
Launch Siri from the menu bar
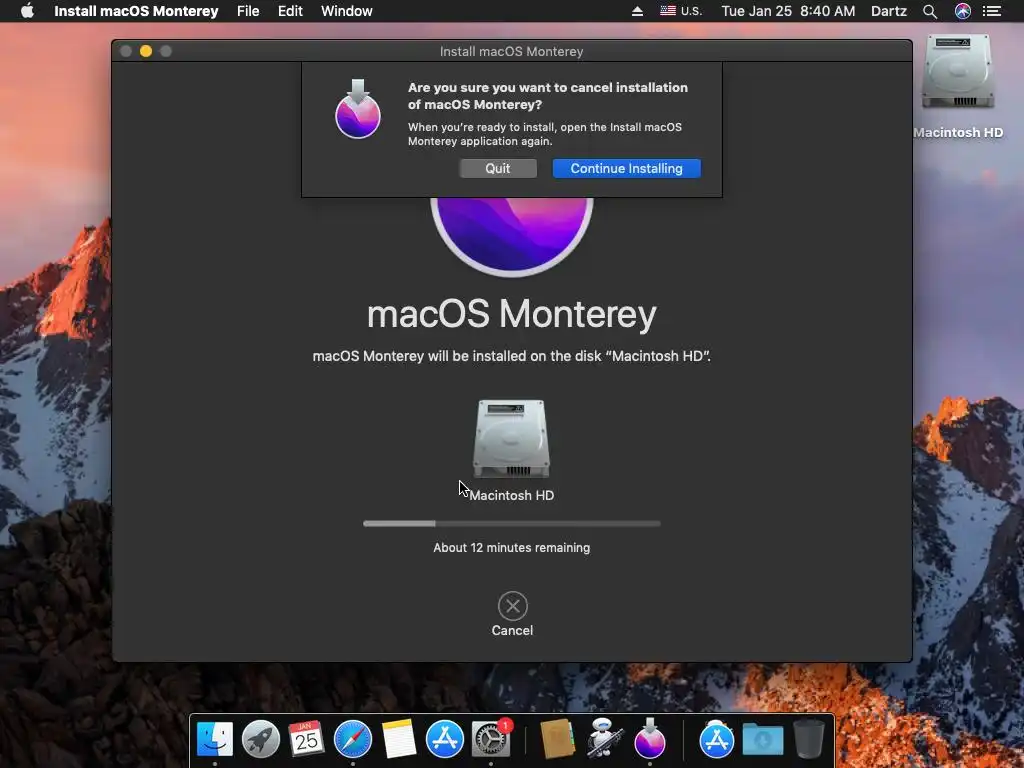(x=963, y=11)
